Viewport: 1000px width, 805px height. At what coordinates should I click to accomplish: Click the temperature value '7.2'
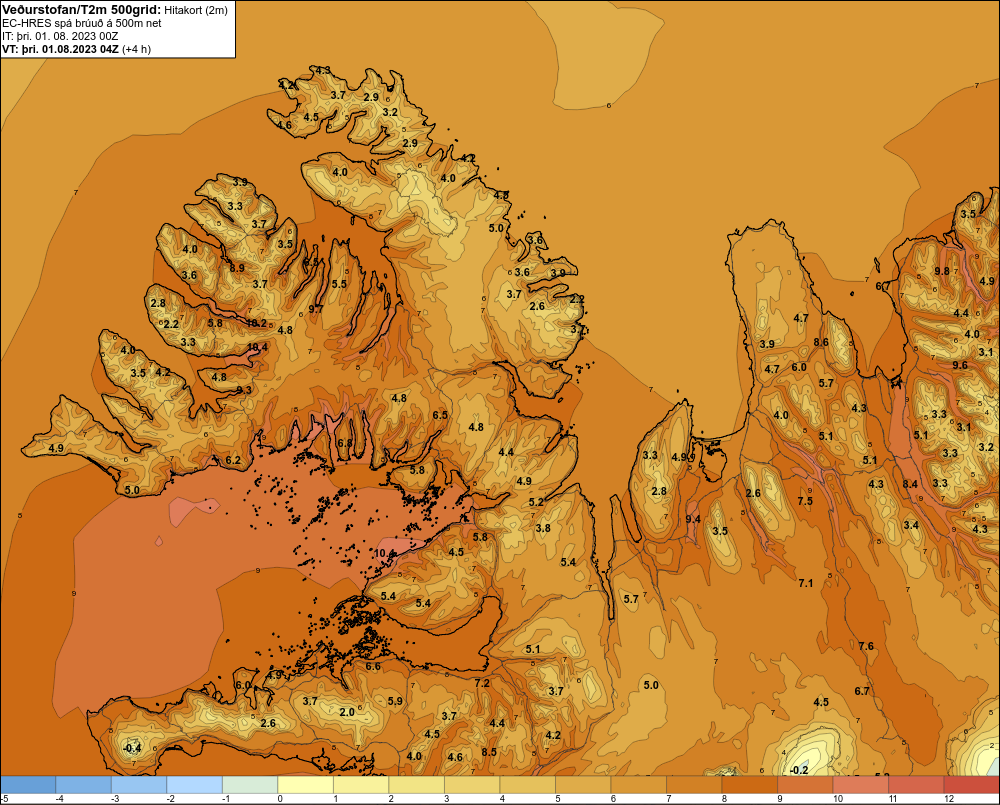[482, 683]
